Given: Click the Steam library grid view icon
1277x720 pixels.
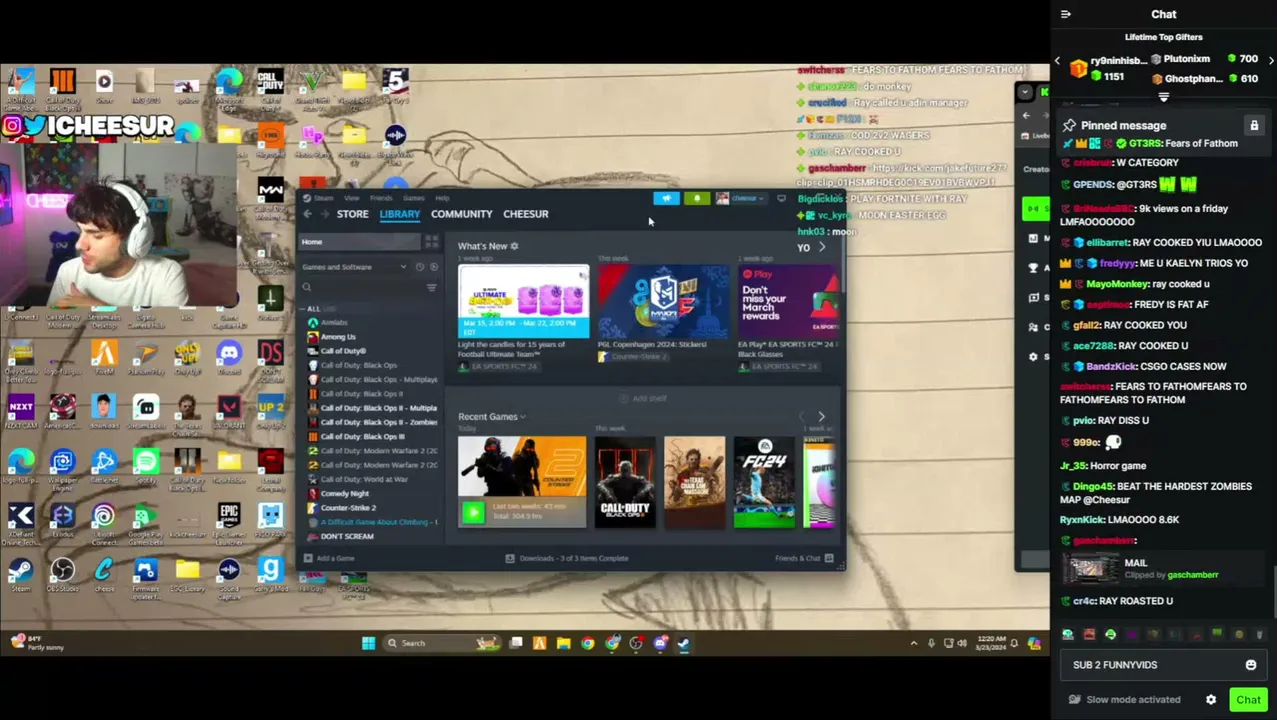Looking at the screenshot, I should (431, 242).
